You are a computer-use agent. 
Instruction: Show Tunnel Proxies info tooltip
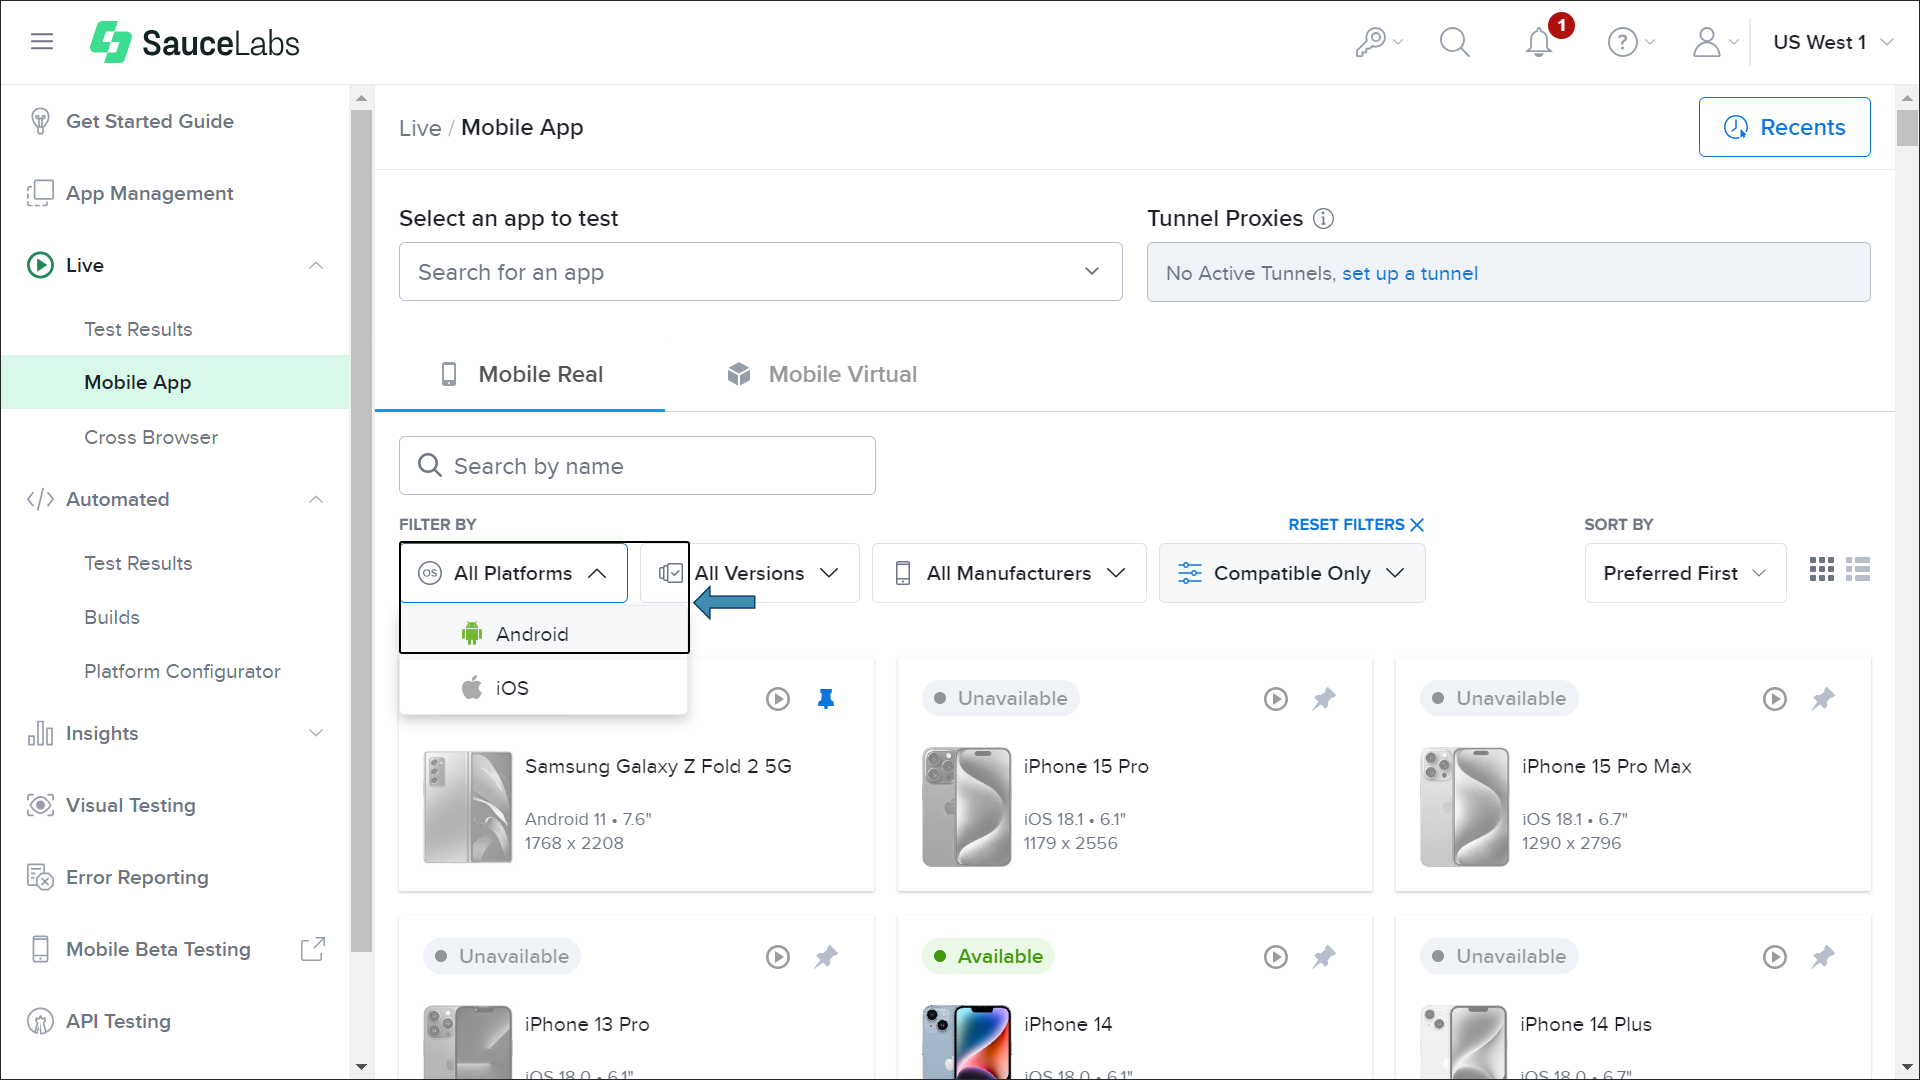click(x=1323, y=218)
